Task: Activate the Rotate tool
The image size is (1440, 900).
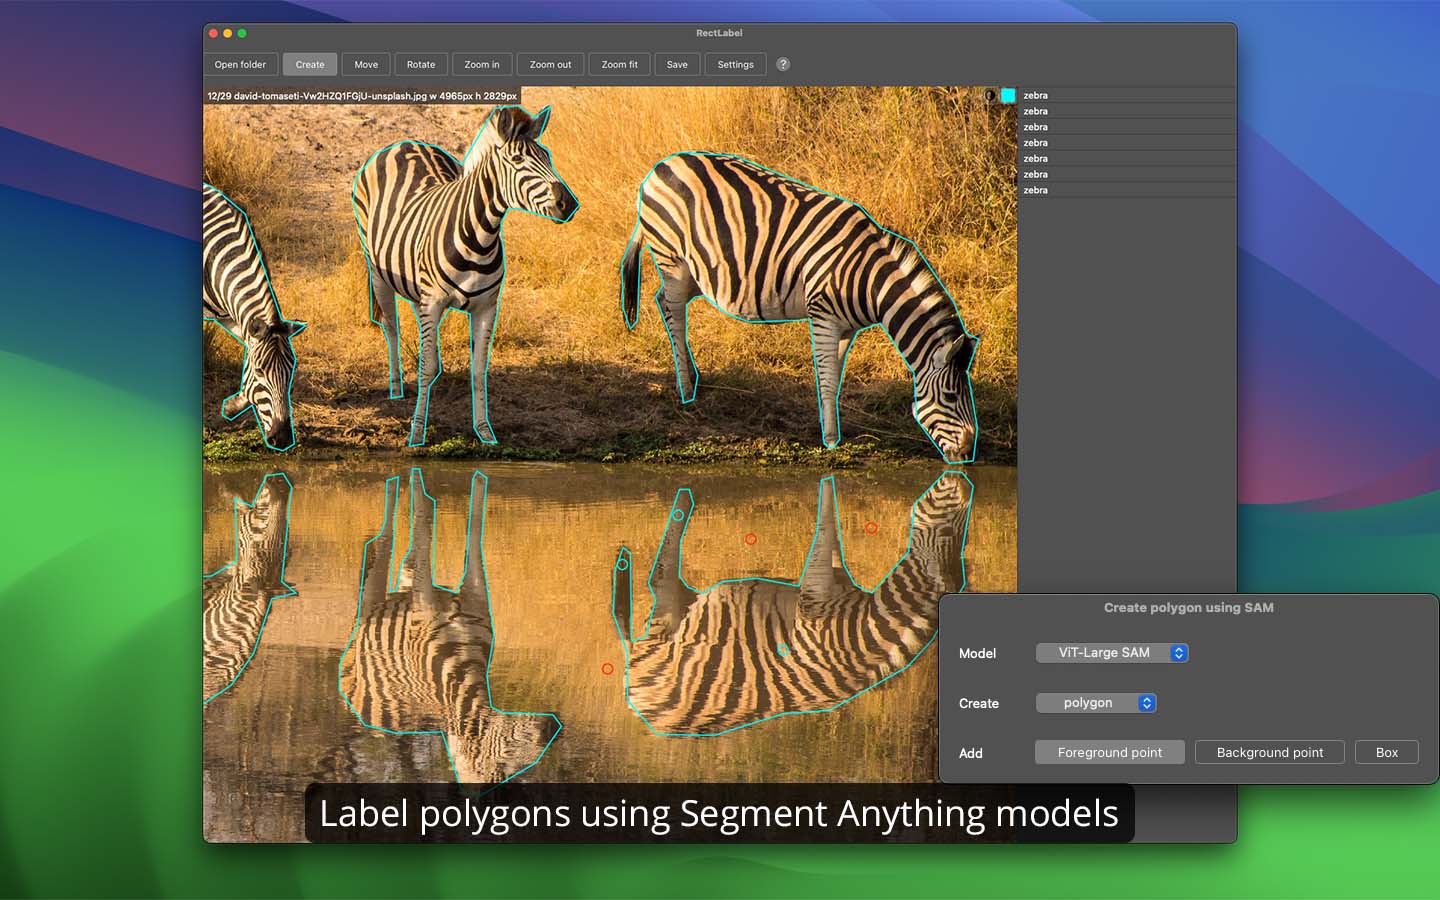Action: (420, 64)
